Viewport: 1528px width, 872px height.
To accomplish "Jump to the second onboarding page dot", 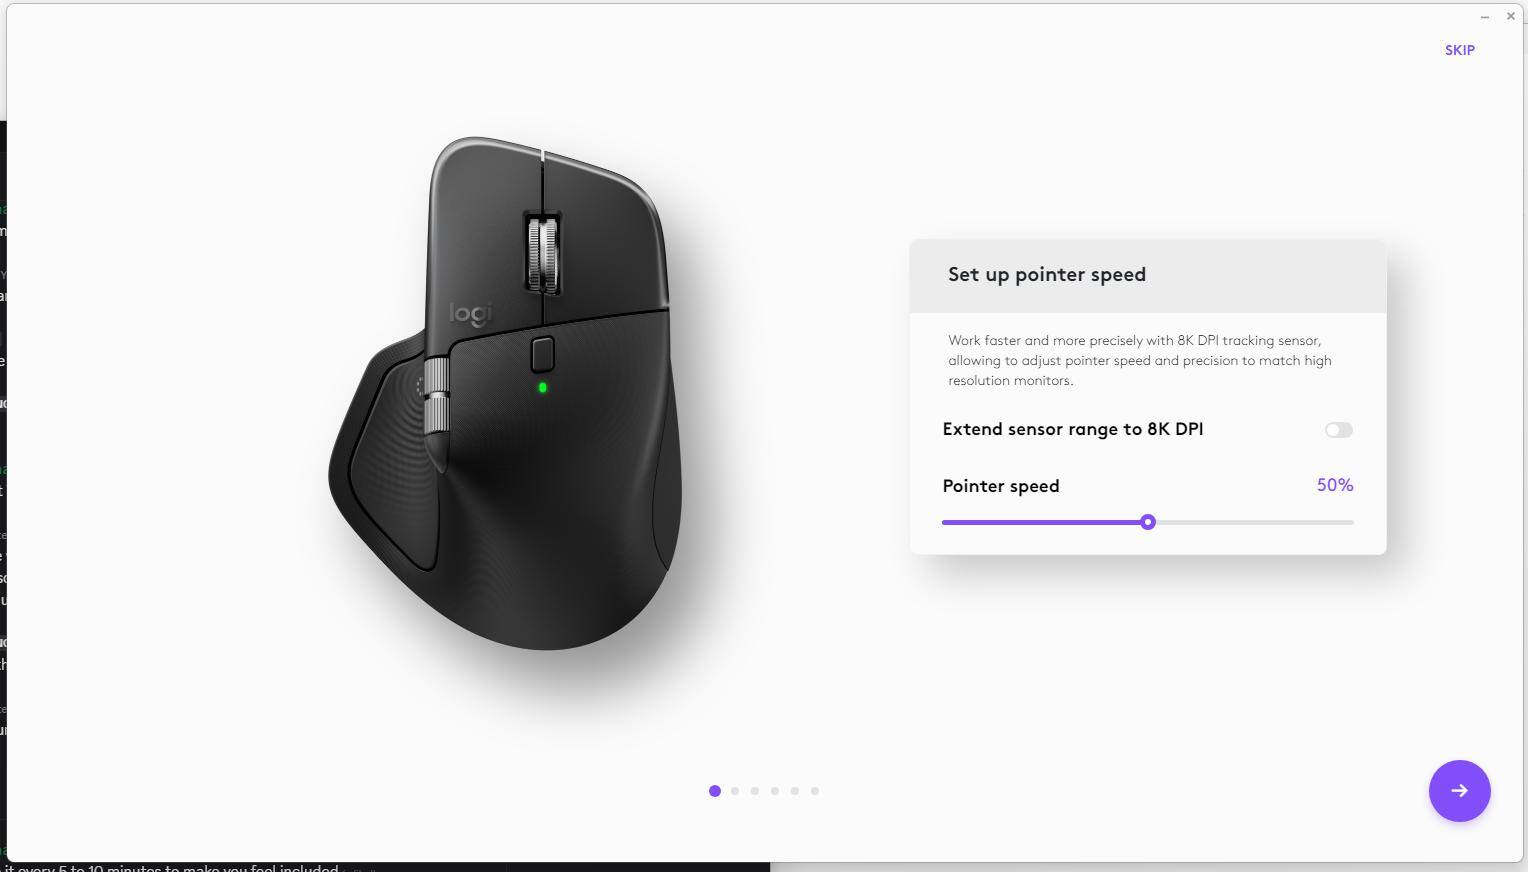I will point(735,791).
